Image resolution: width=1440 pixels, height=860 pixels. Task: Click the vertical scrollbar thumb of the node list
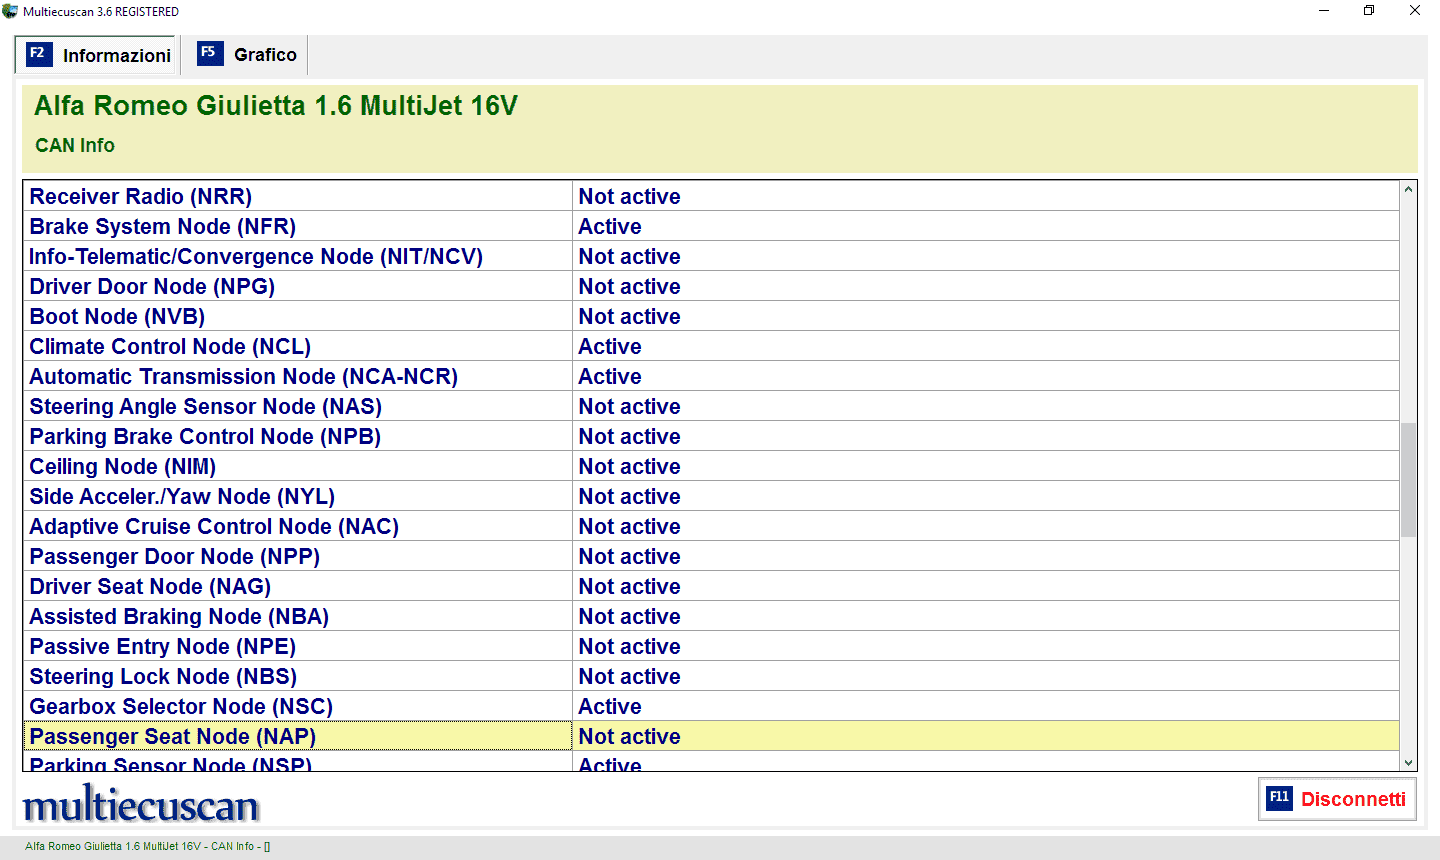[x=1408, y=480]
